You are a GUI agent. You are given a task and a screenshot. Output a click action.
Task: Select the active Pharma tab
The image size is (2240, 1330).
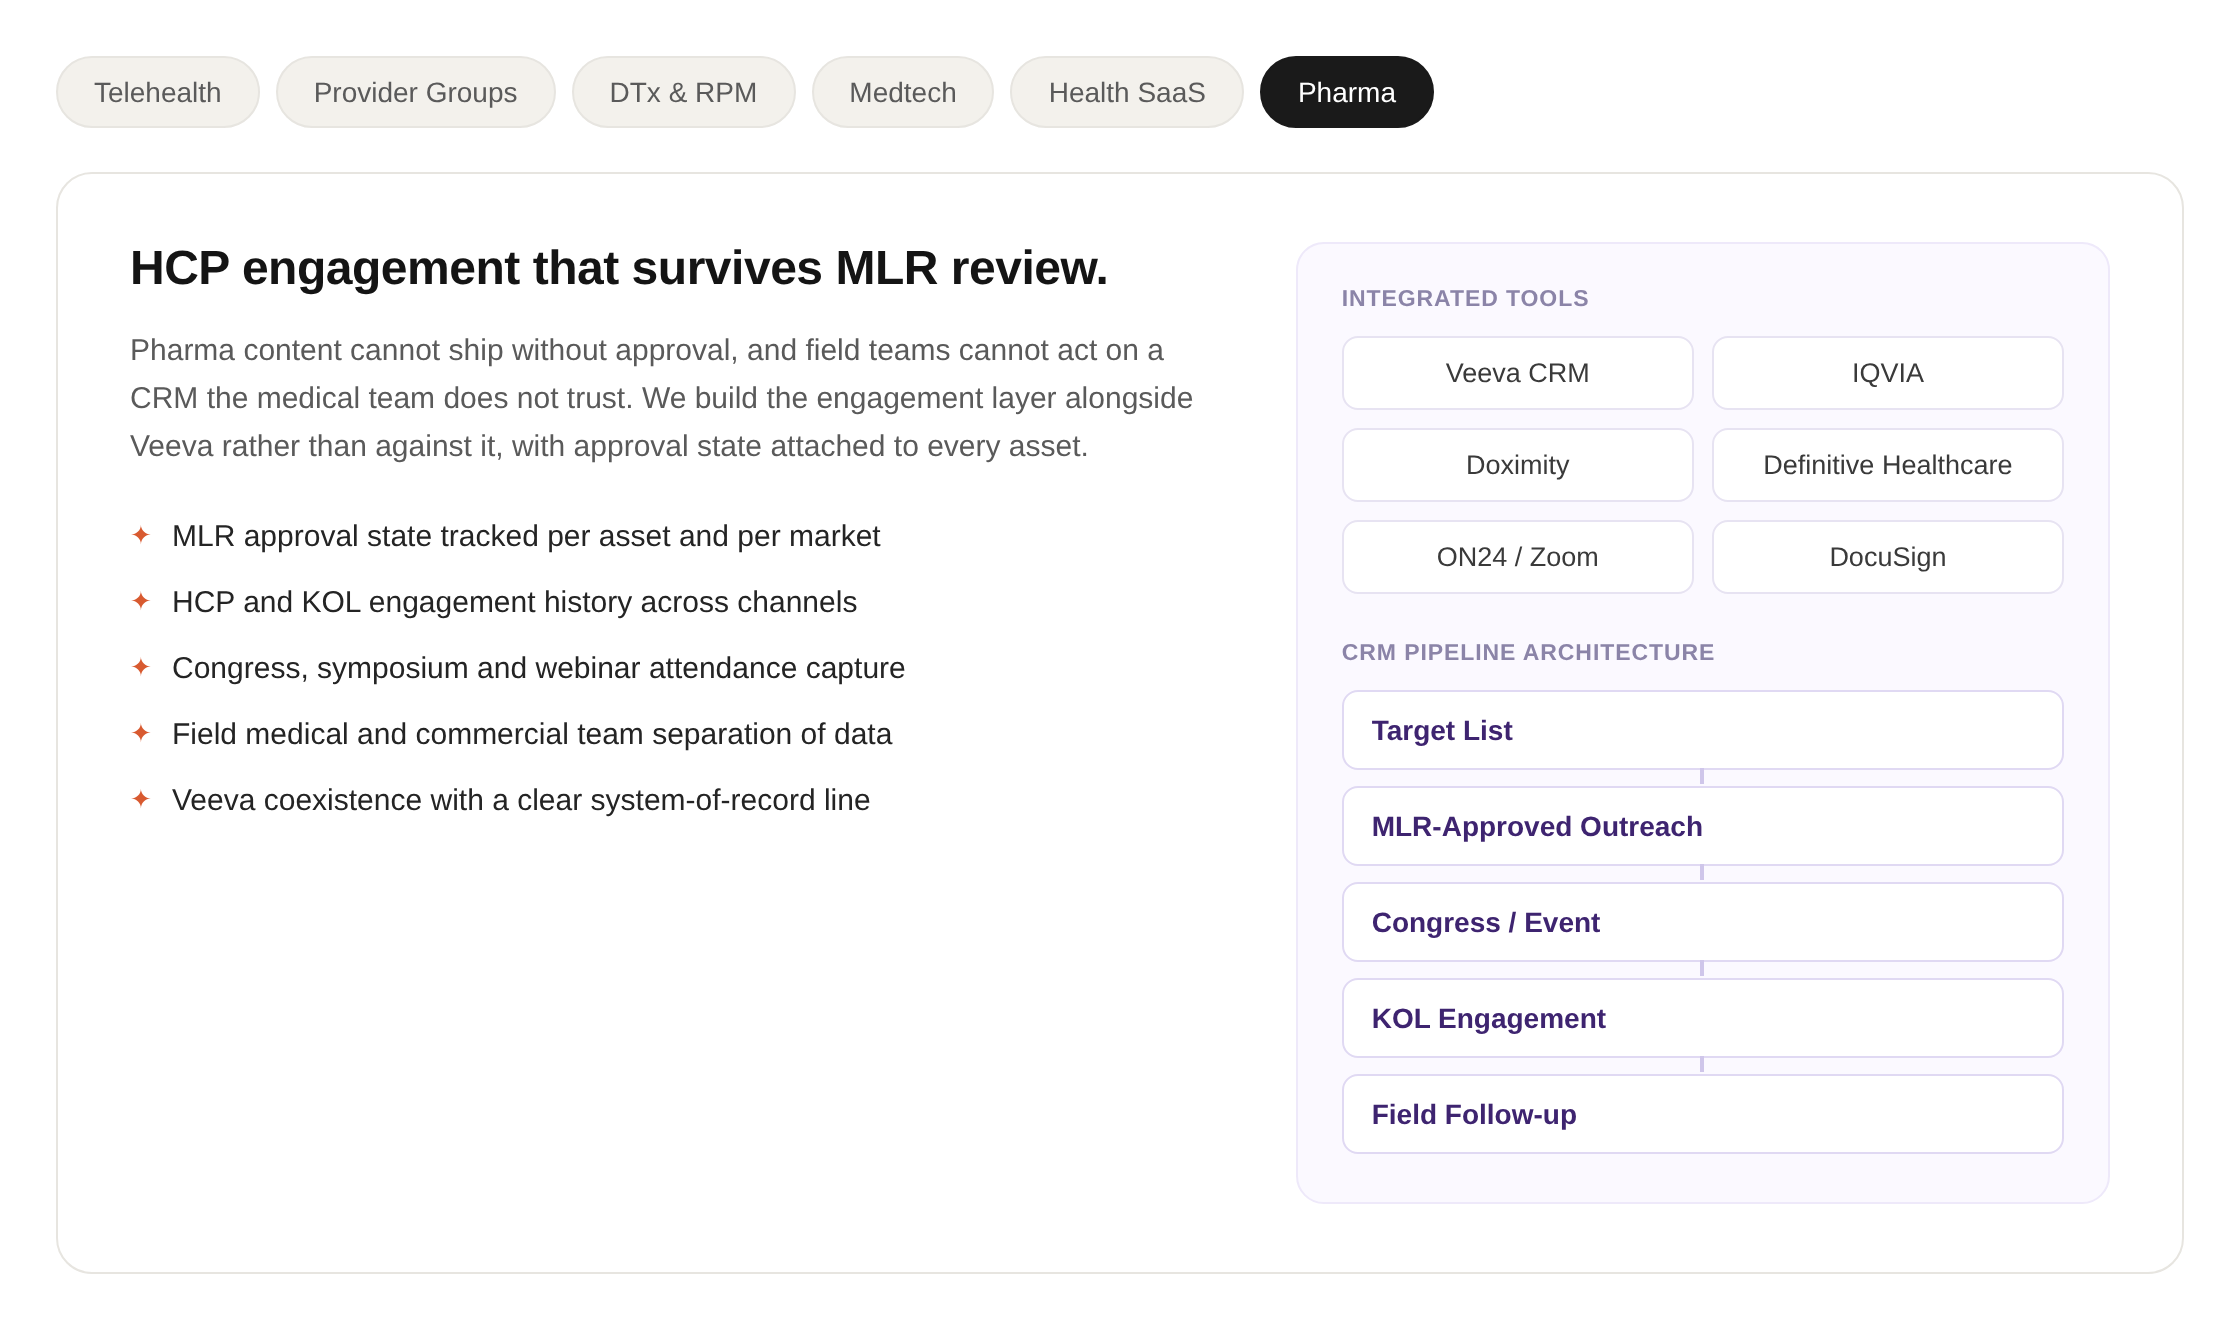coord(1347,92)
